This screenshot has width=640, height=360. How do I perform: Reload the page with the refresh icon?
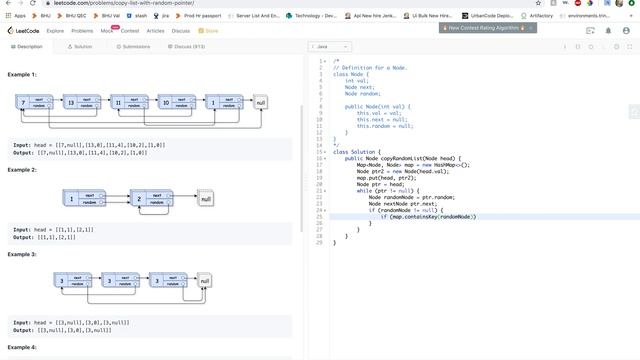(x=33, y=3)
